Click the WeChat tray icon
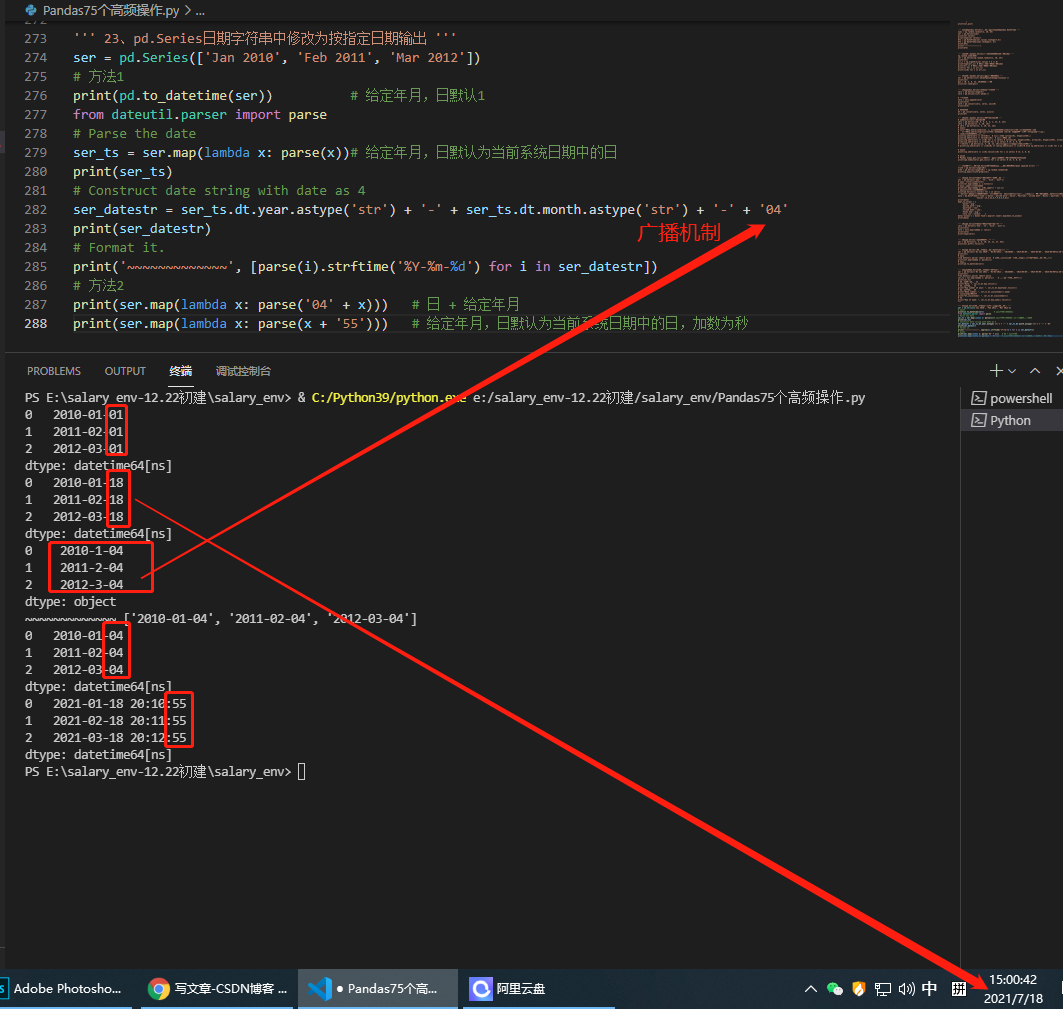 [x=835, y=989]
